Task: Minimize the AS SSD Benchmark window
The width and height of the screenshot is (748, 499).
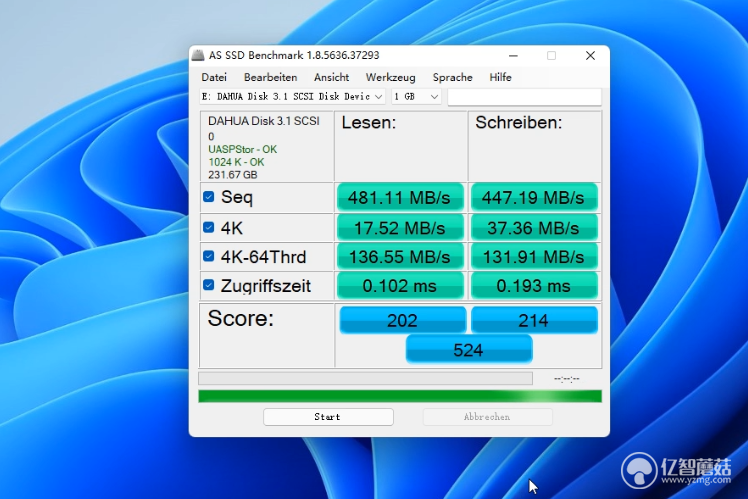Action: tap(513, 56)
